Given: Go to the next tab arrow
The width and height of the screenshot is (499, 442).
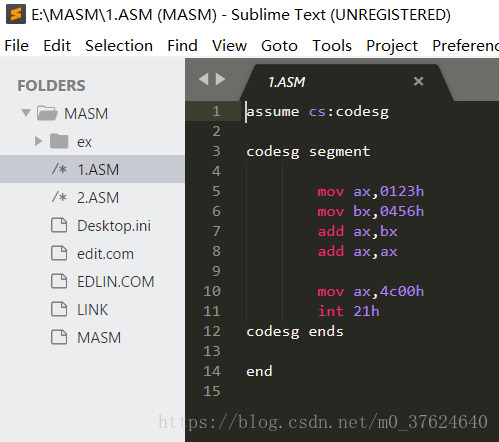Looking at the screenshot, I should tap(220, 79).
